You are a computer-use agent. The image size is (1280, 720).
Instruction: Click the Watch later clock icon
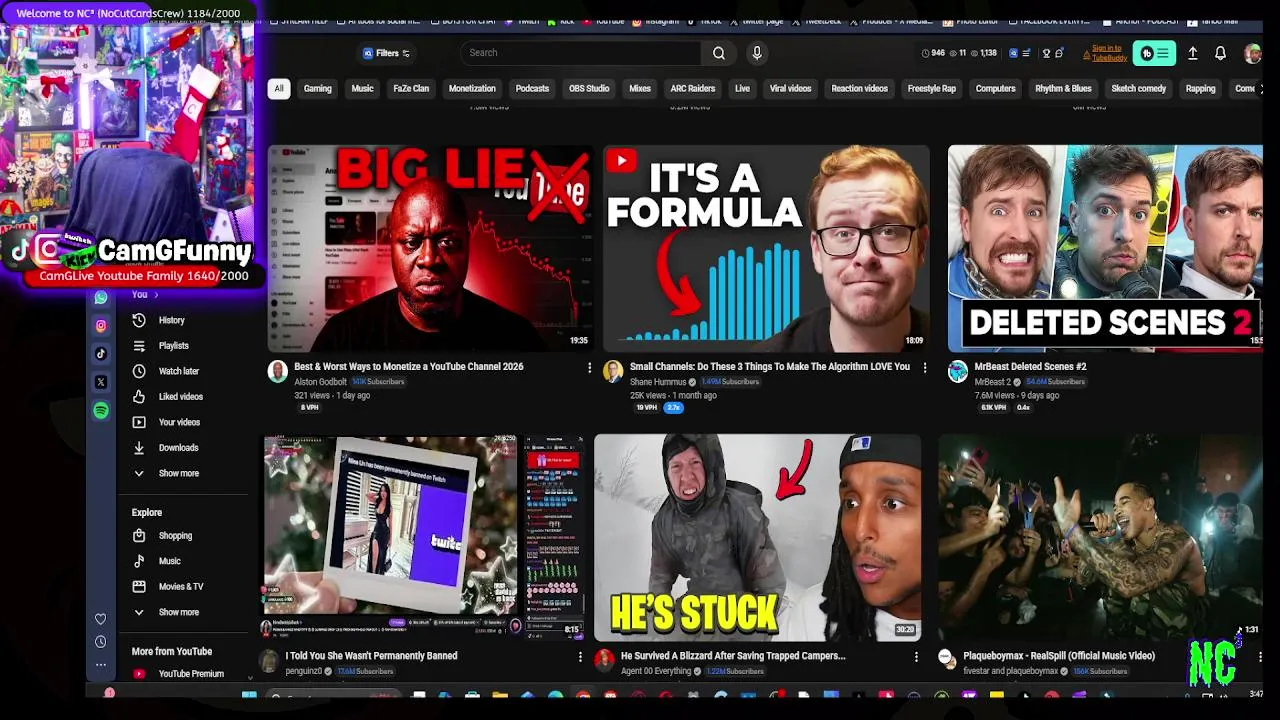pyautogui.click(x=139, y=371)
